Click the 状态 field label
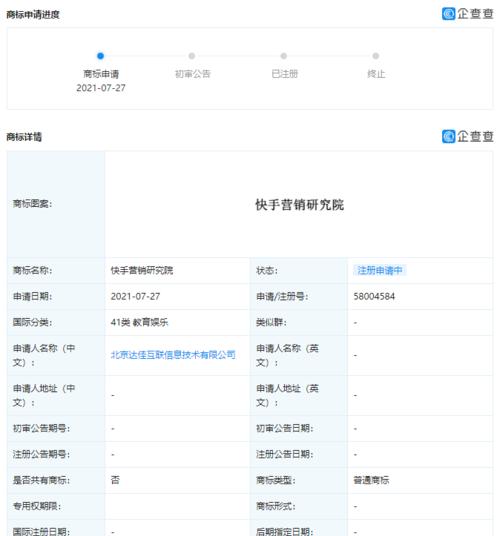Image resolution: width=500 pixels, height=536 pixels. point(267,270)
